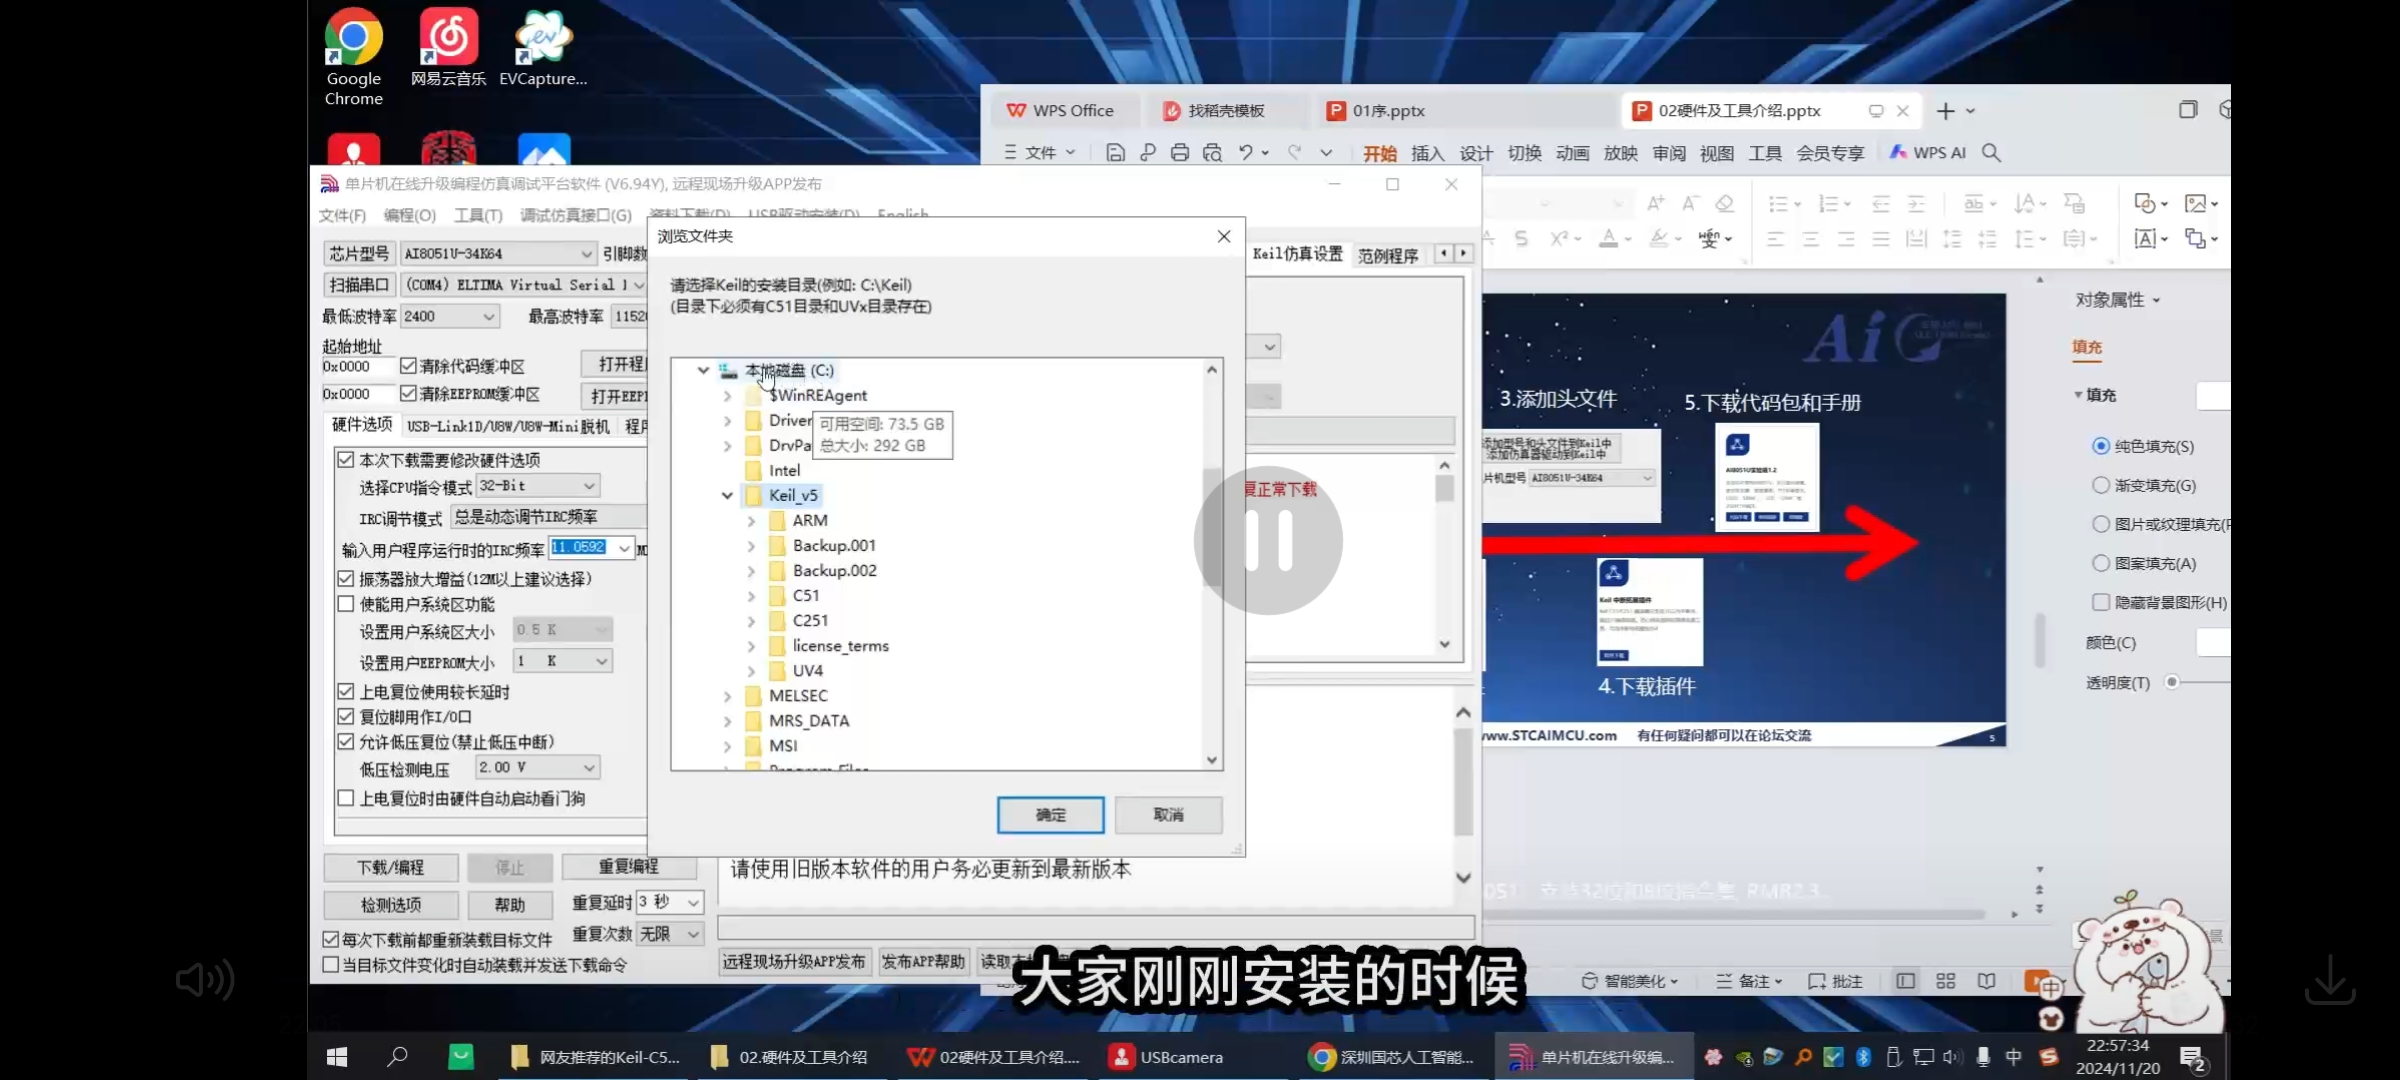Collapse the 本地磁盘 (C:) node
The height and width of the screenshot is (1080, 2400).
[703, 371]
